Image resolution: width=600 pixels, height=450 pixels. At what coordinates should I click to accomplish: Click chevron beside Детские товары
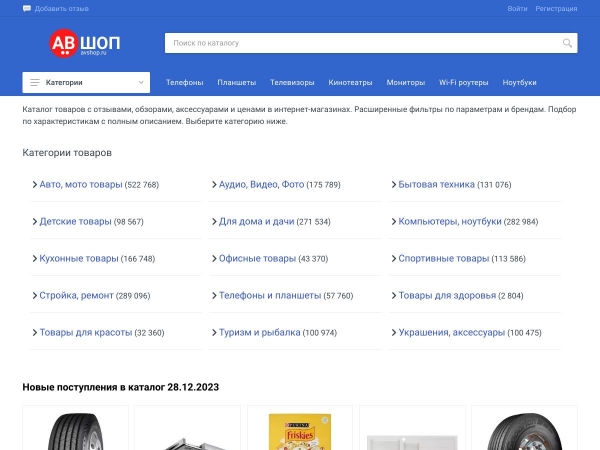(x=34, y=222)
